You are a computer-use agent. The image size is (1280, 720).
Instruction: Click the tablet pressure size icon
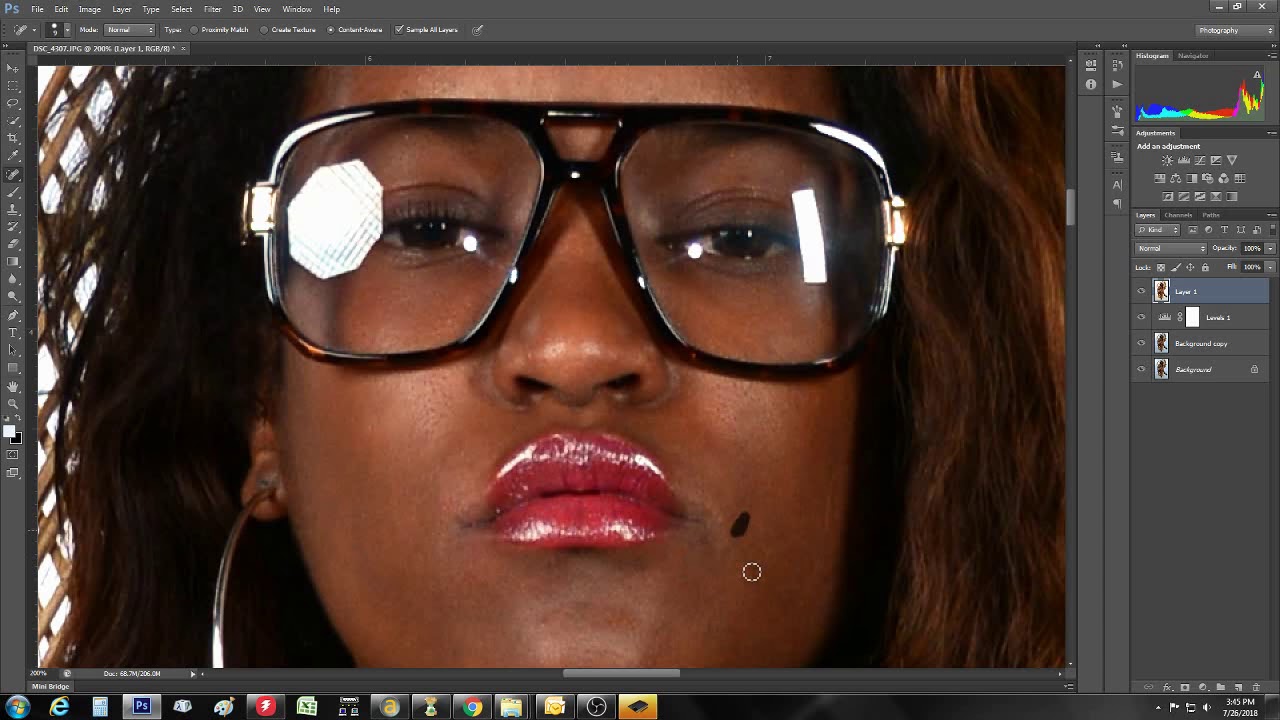click(477, 30)
